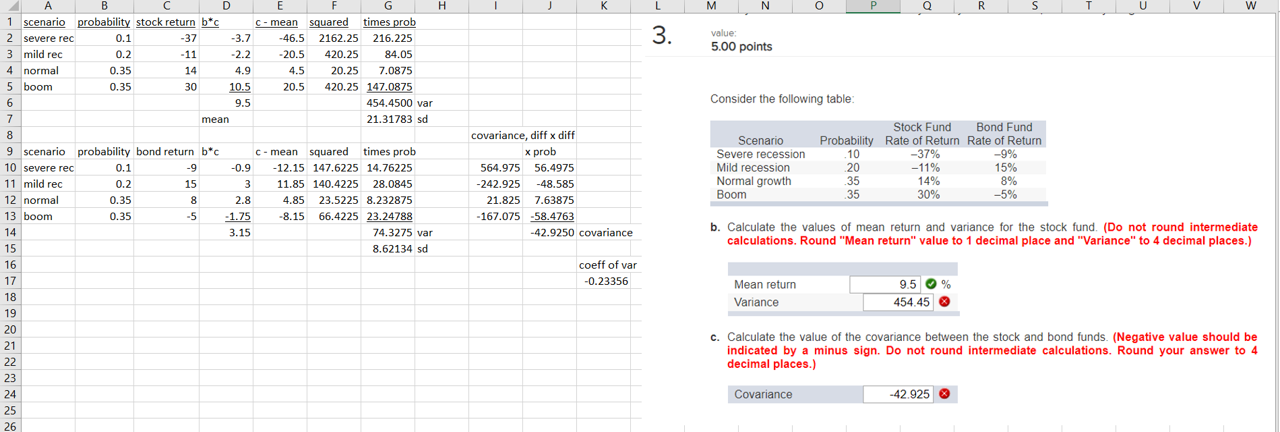Screen dimensions: 1280x432
Task: Select row 20 header
Action: (8, 329)
